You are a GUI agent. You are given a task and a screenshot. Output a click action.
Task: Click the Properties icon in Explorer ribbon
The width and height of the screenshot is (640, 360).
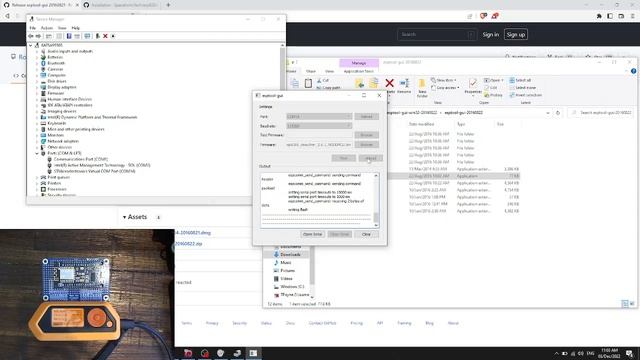473,83
